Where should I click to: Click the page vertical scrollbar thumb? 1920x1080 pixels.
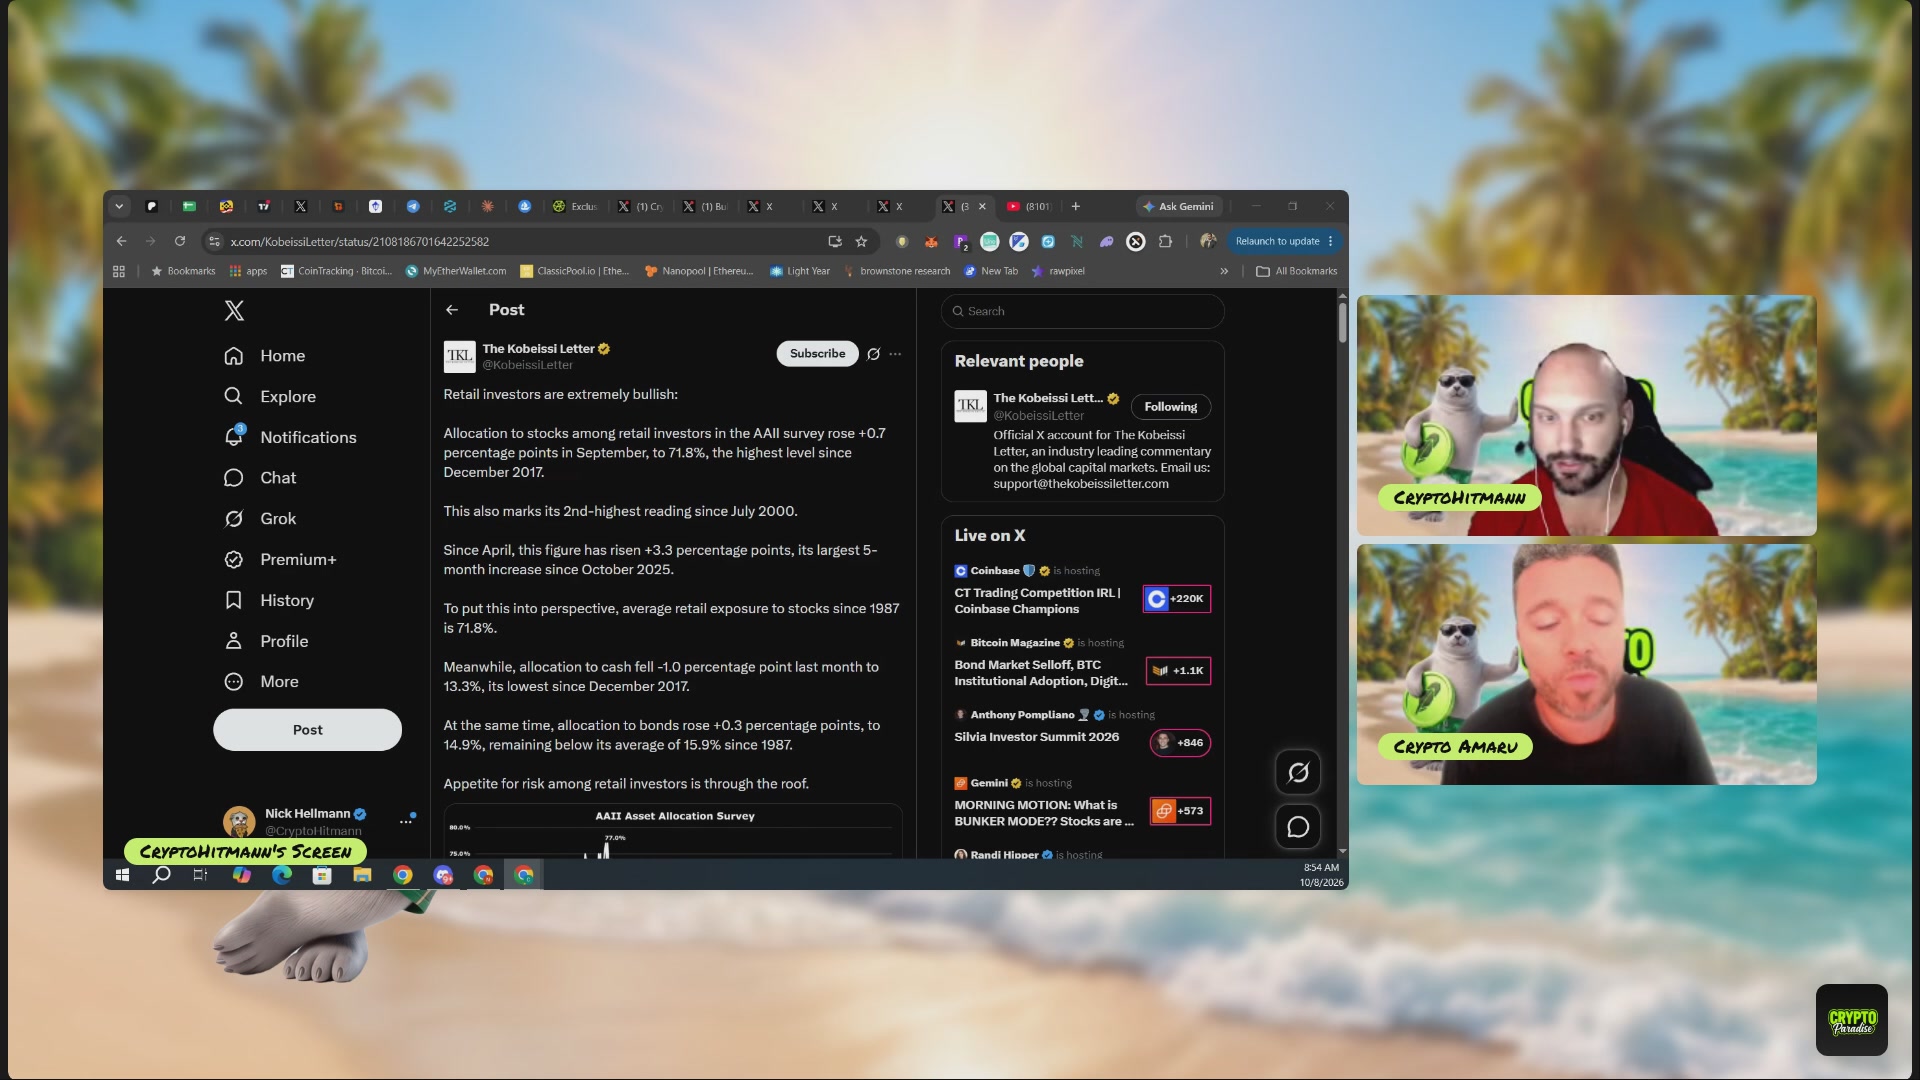(x=1342, y=323)
